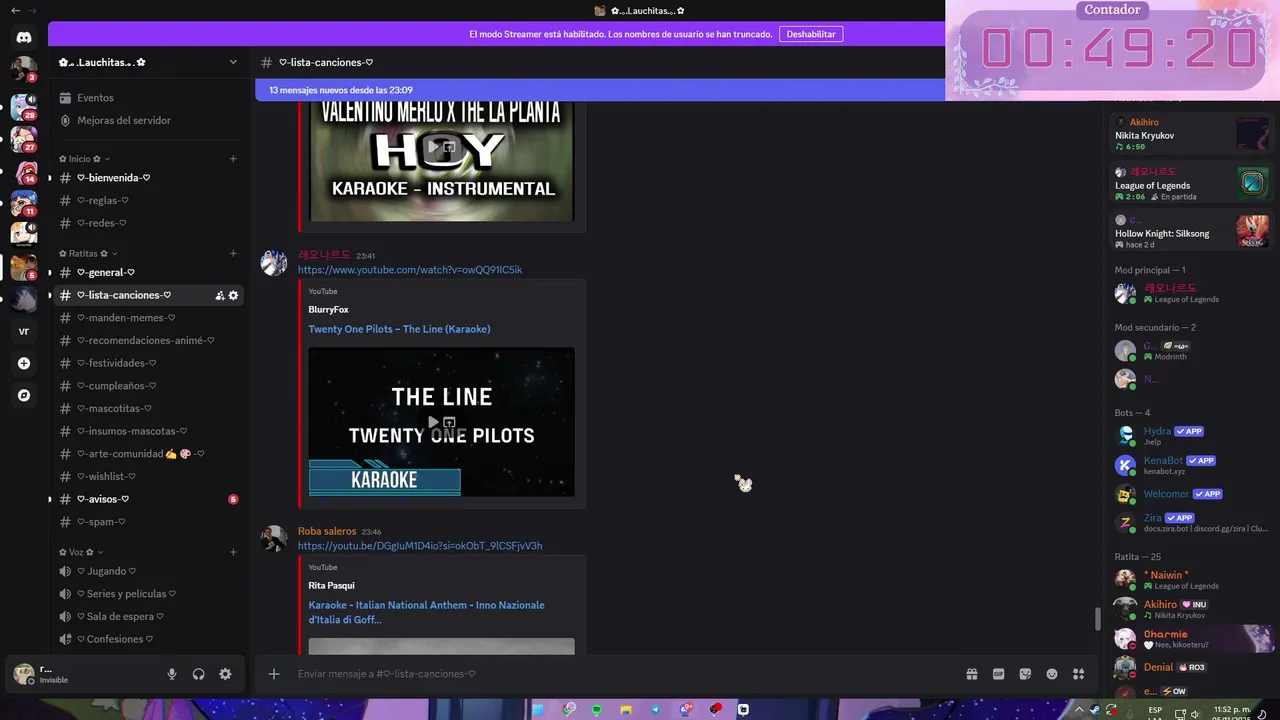Go to the manden-memes channel
The image size is (1280, 720).
147,317
